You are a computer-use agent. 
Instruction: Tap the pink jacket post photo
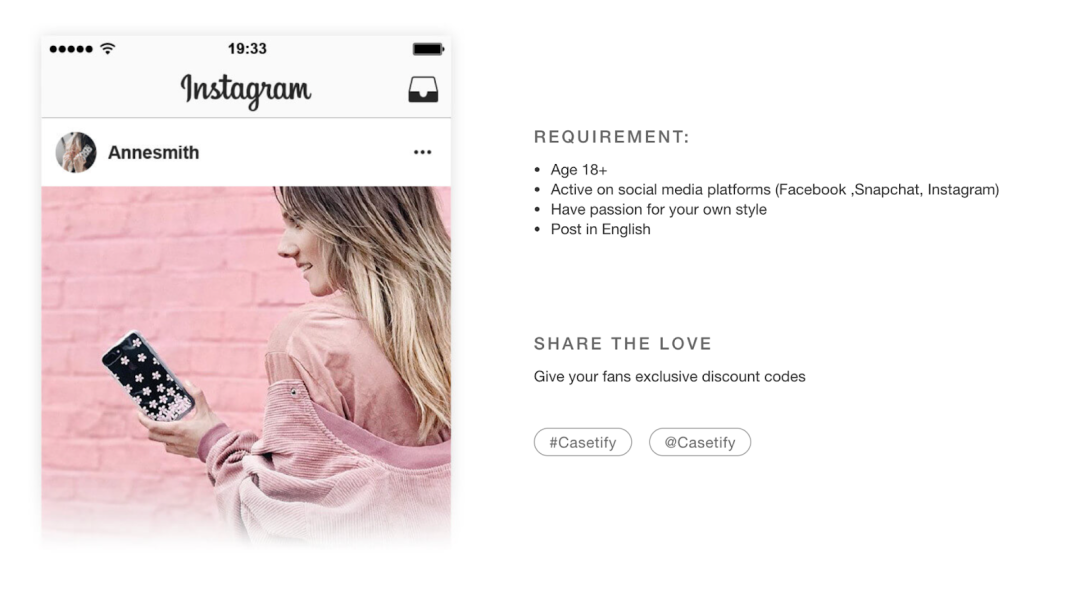pyautogui.click(x=246, y=366)
